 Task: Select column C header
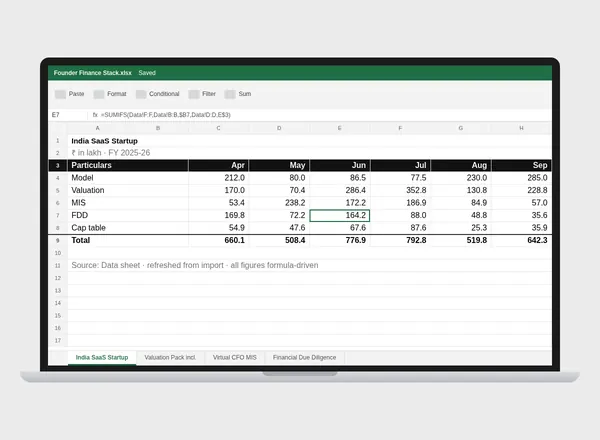218,128
